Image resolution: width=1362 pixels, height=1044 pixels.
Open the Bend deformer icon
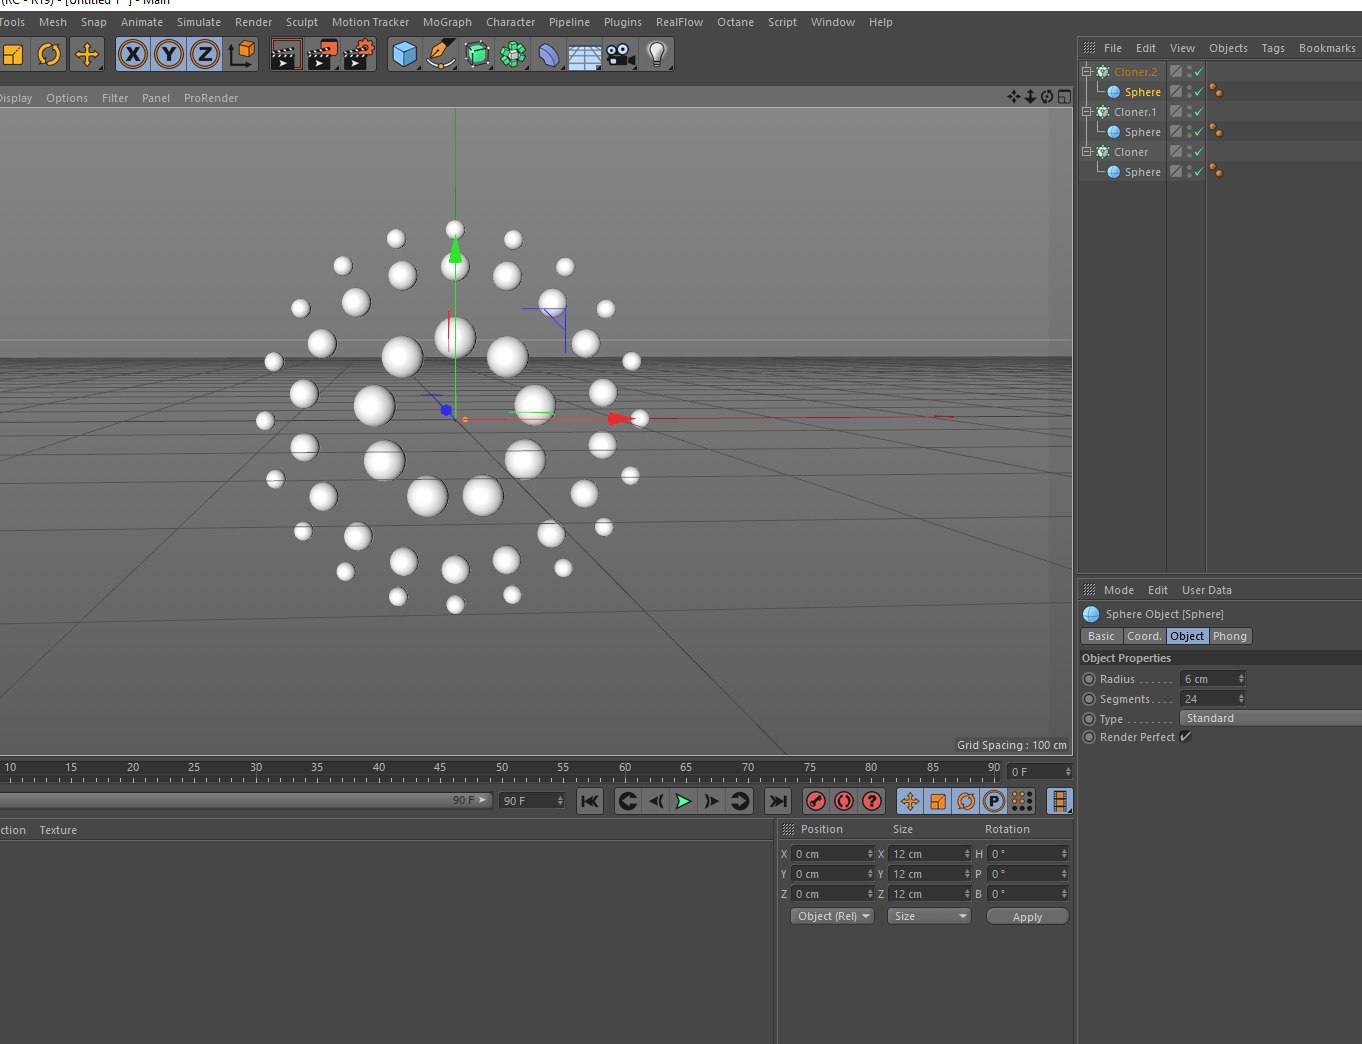point(549,54)
